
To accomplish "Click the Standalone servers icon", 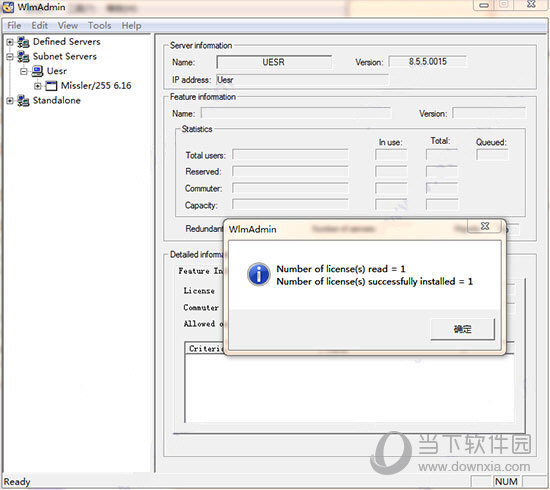I will pyautogui.click(x=23, y=101).
